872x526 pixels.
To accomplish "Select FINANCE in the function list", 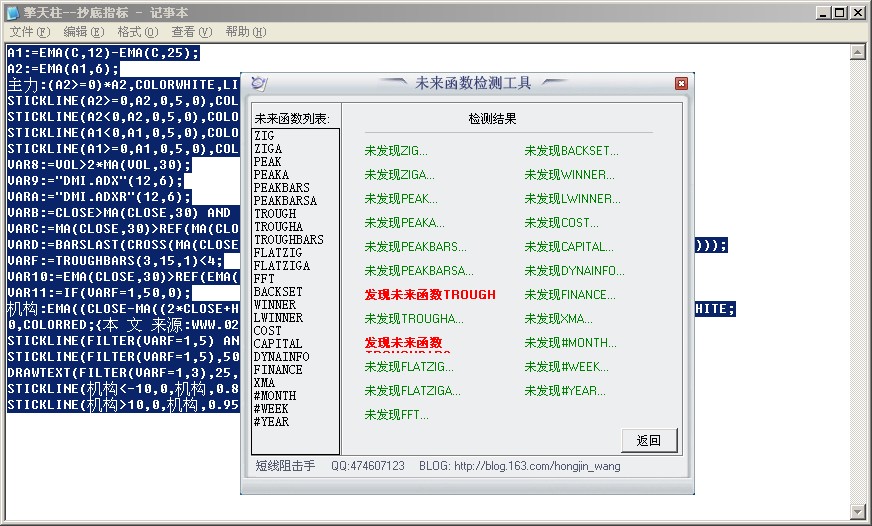I will pos(278,370).
